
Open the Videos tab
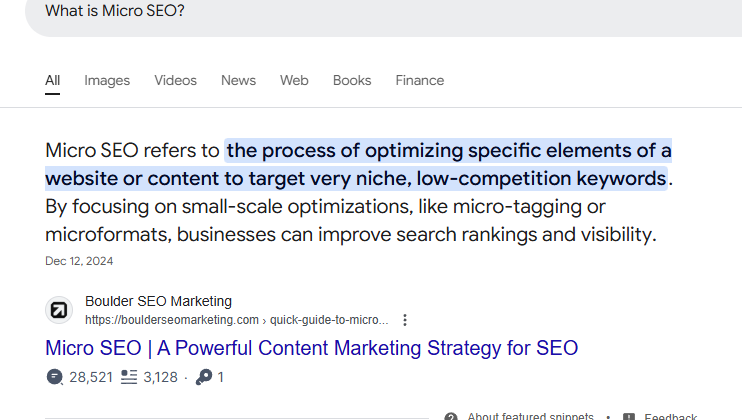tap(175, 80)
